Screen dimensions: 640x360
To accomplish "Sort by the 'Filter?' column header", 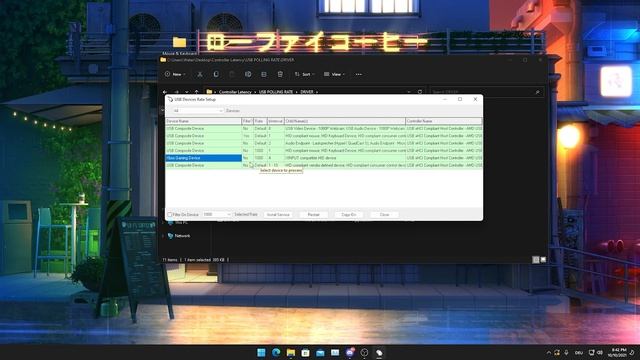I will tap(247, 121).
